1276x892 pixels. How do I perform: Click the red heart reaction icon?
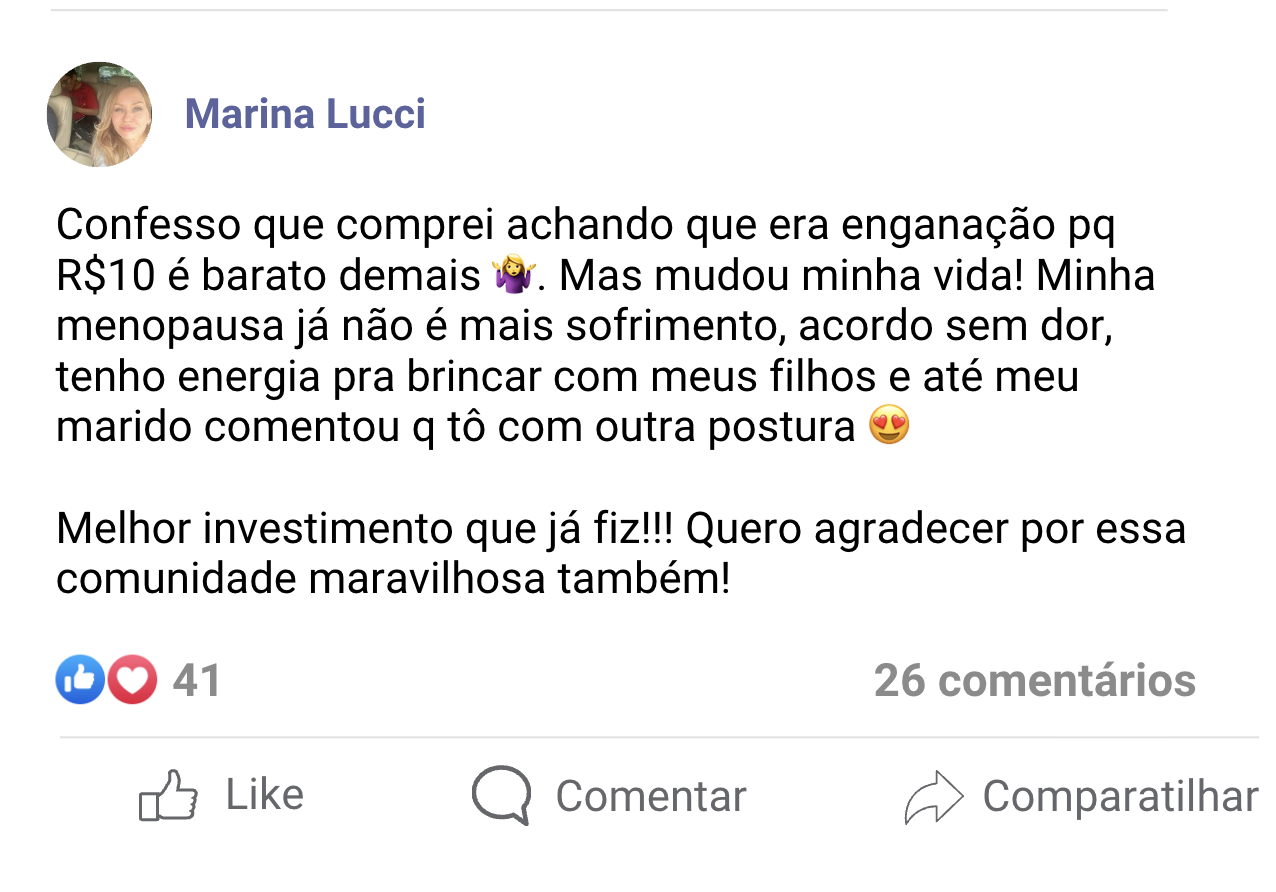pyautogui.click(x=131, y=679)
